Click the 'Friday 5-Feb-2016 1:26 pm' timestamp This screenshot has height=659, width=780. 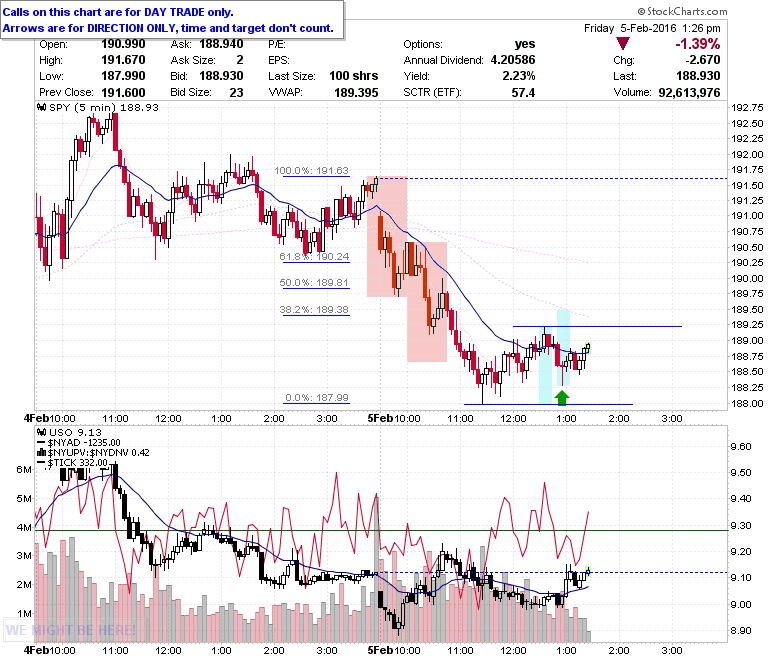652,28
